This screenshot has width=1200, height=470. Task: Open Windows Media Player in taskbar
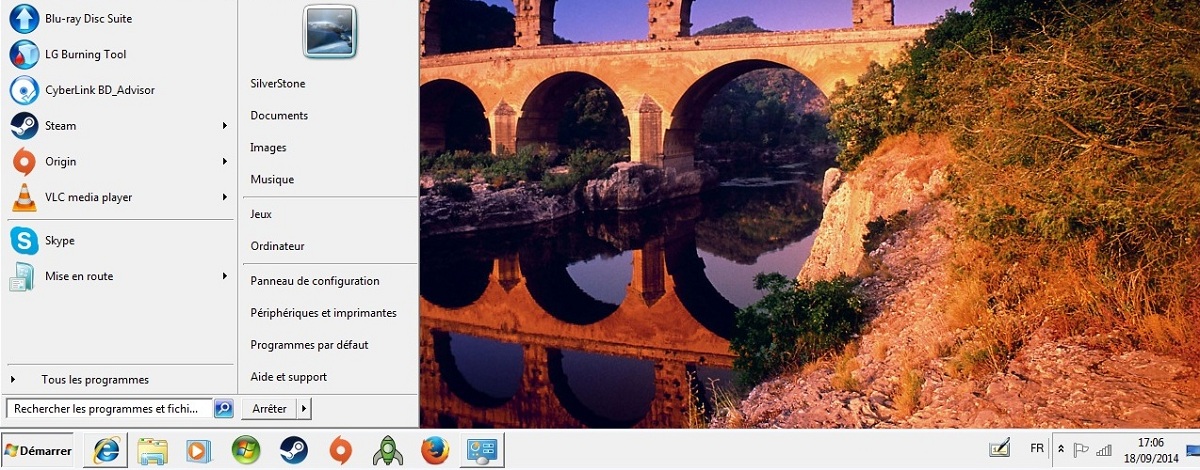199,451
